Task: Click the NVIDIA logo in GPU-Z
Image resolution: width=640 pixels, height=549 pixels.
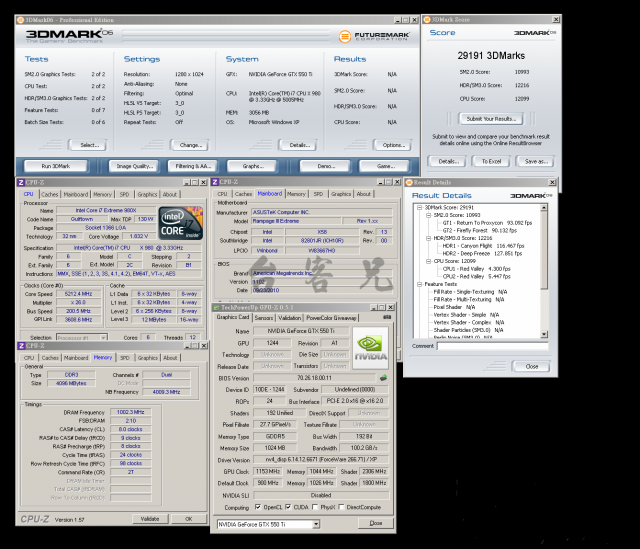Action: tap(370, 348)
